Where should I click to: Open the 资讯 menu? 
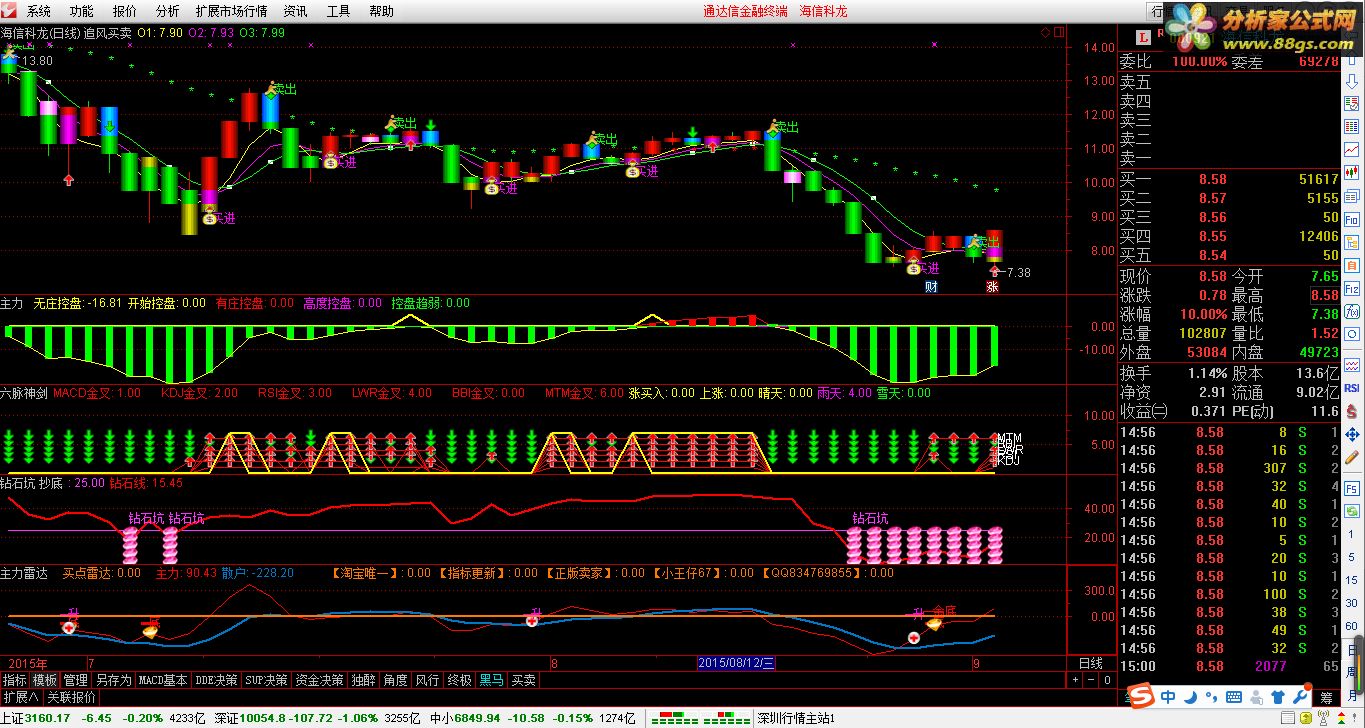click(295, 11)
